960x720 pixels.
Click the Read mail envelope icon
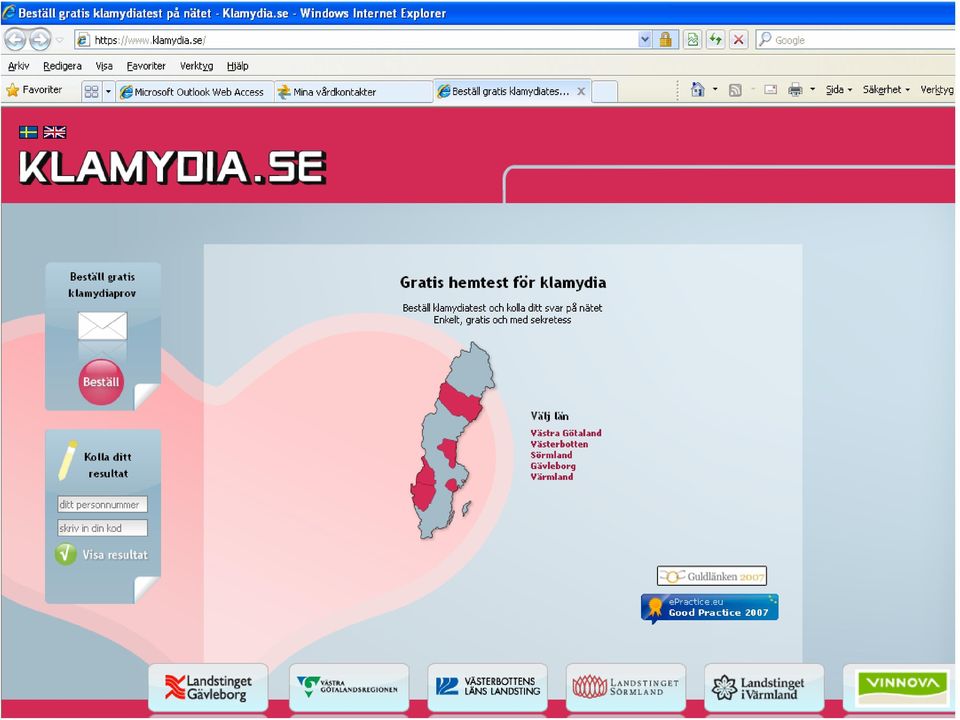tap(770, 89)
